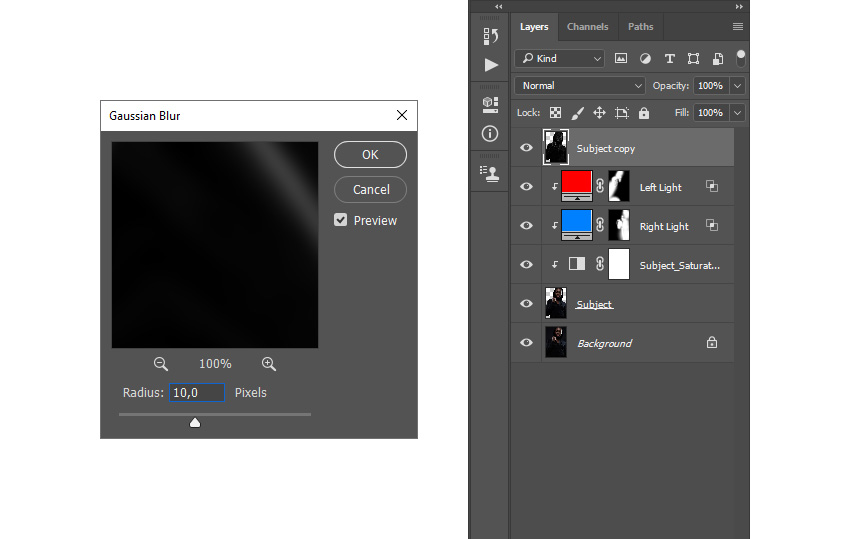Filter layers by adjustment layers icon
The height and width of the screenshot is (539, 850).
click(x=645, y=59)
